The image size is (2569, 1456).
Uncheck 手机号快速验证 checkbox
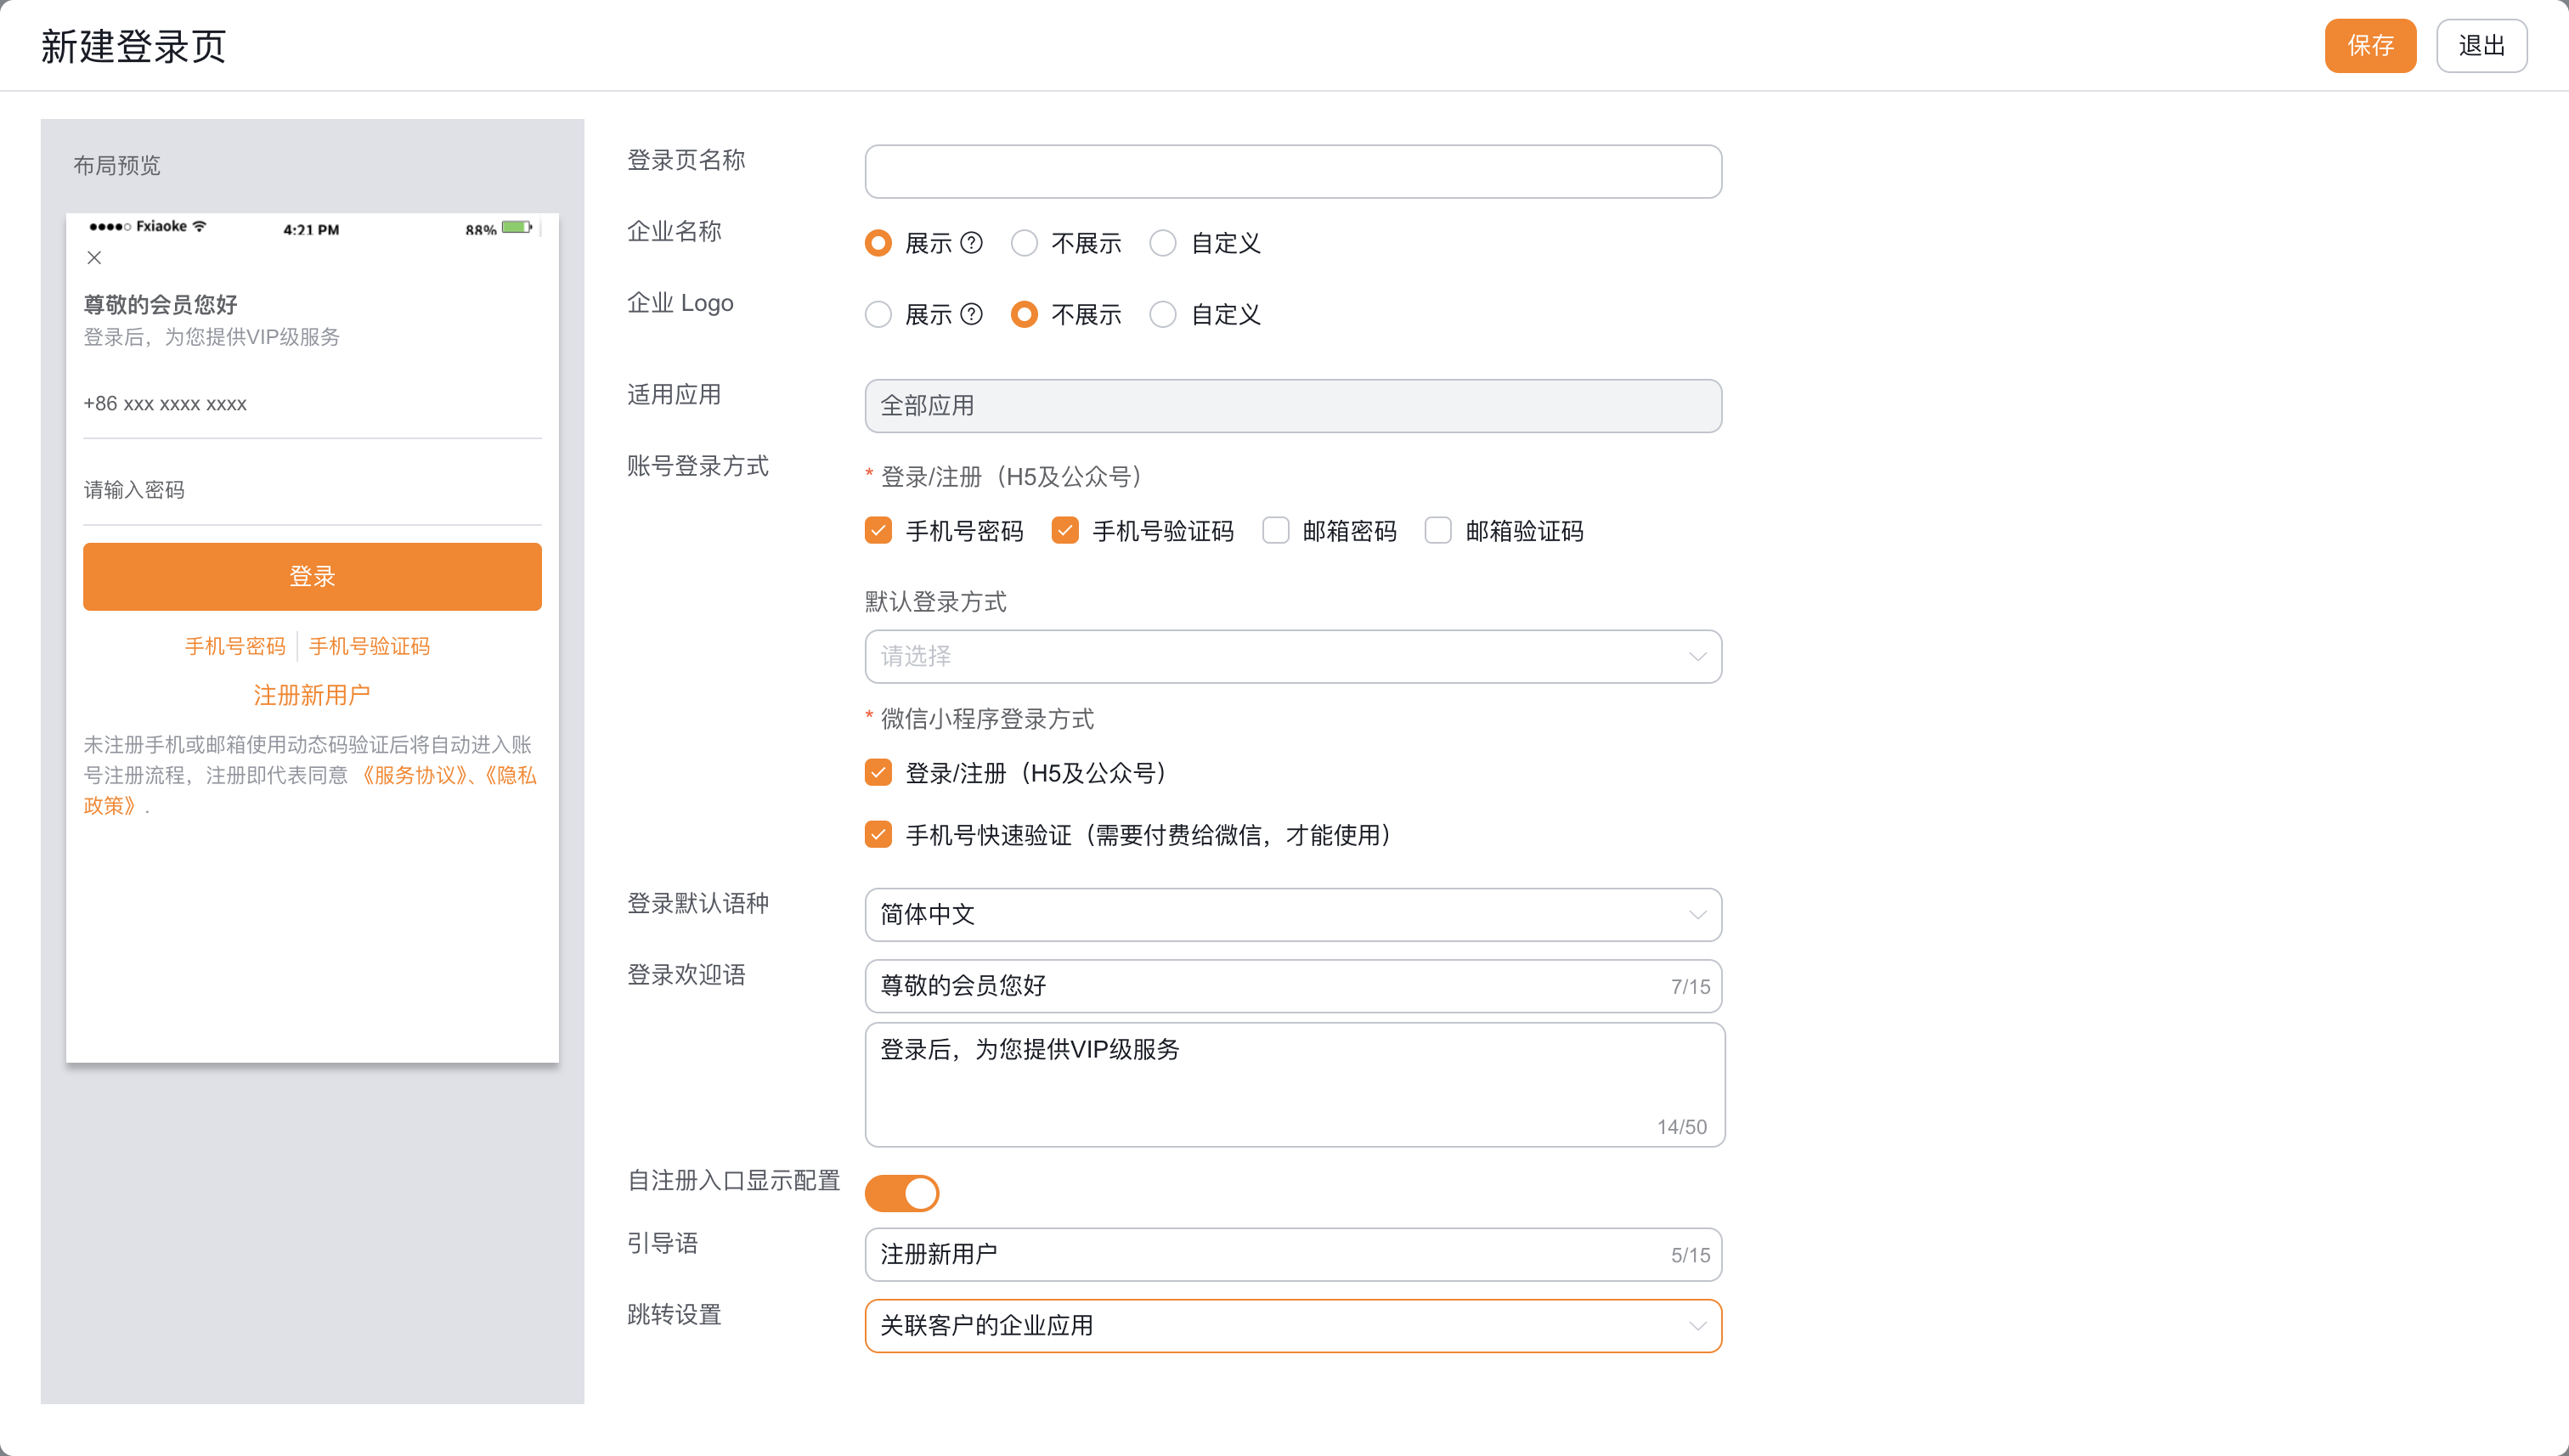878,835
